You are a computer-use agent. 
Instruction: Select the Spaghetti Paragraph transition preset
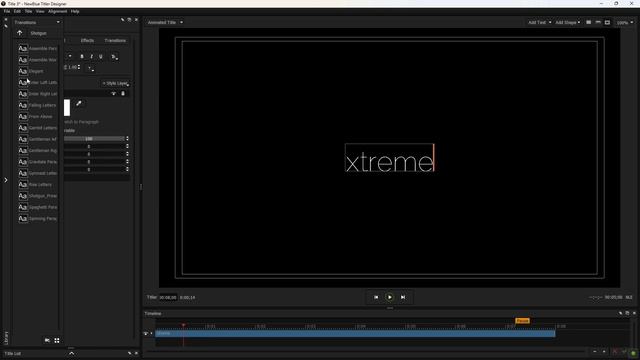[38, 207]
